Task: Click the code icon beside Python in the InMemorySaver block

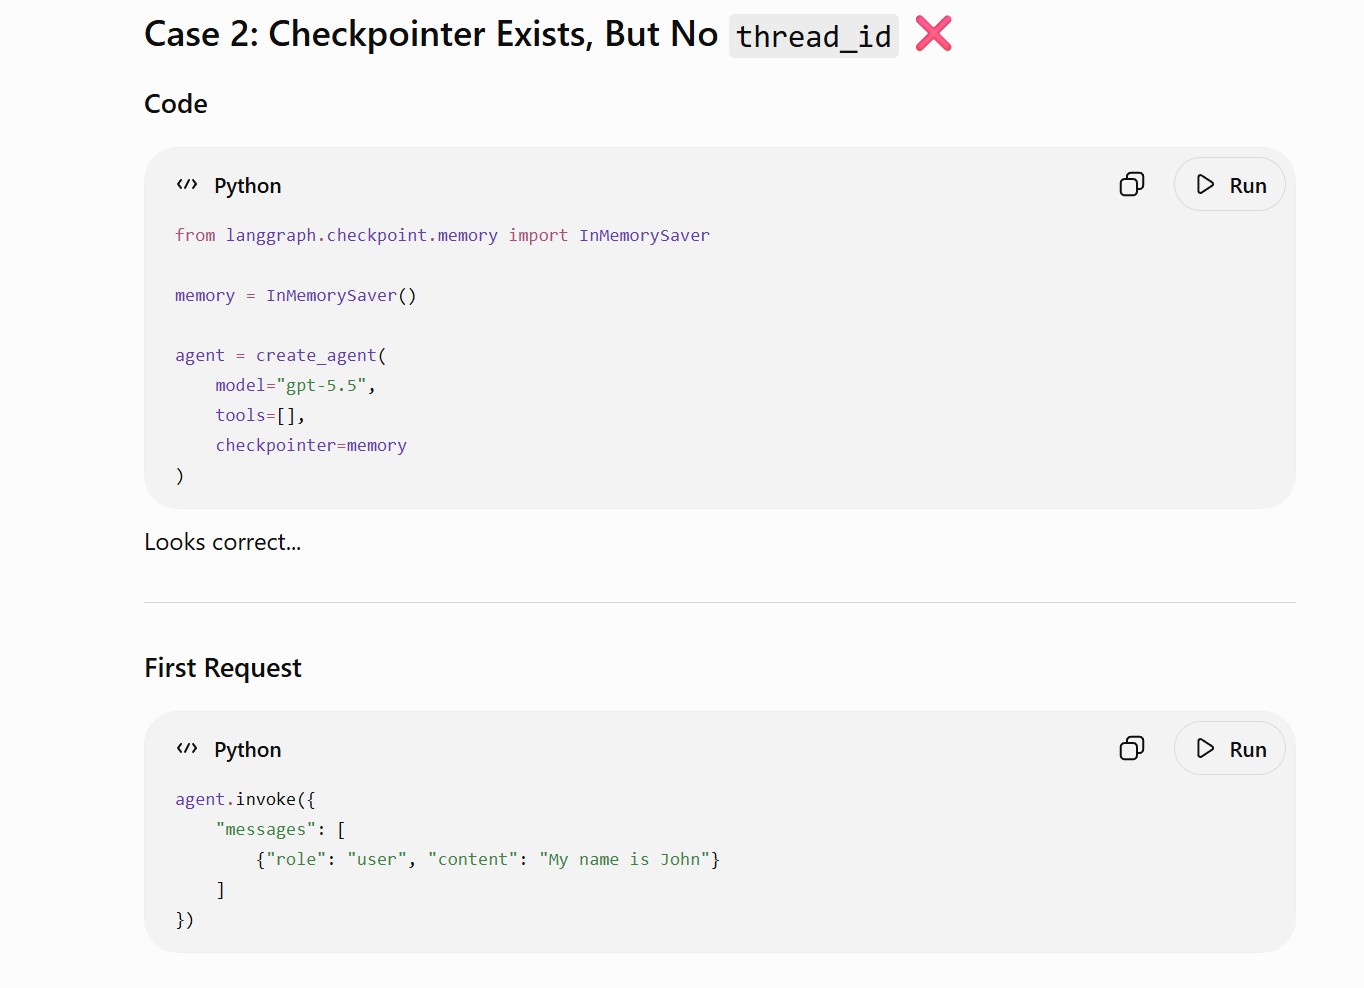Action: (187, 184)
